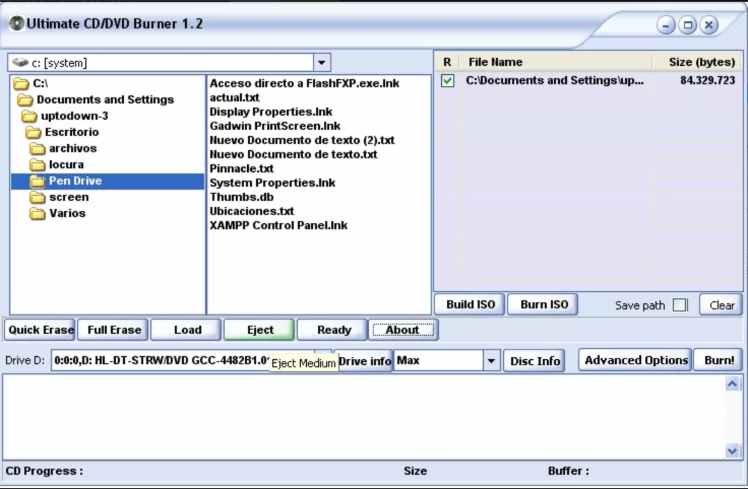Select Gadwin PrintScreen.lnk in the file list

tap(275, 126)
